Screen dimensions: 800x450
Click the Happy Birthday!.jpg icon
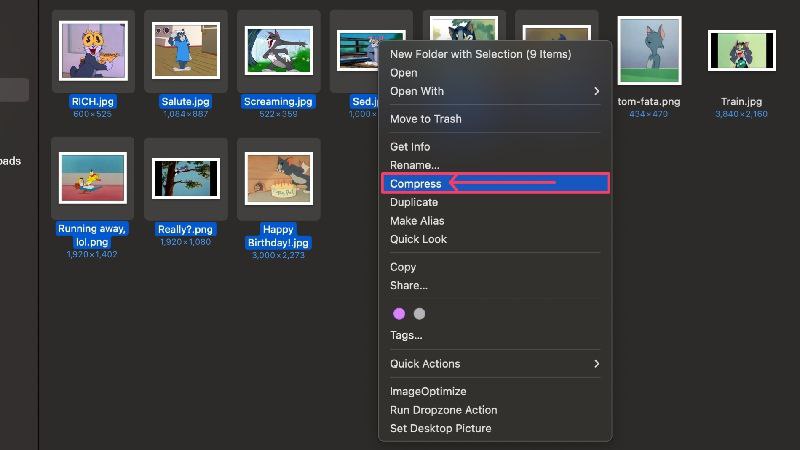(279, 178)
